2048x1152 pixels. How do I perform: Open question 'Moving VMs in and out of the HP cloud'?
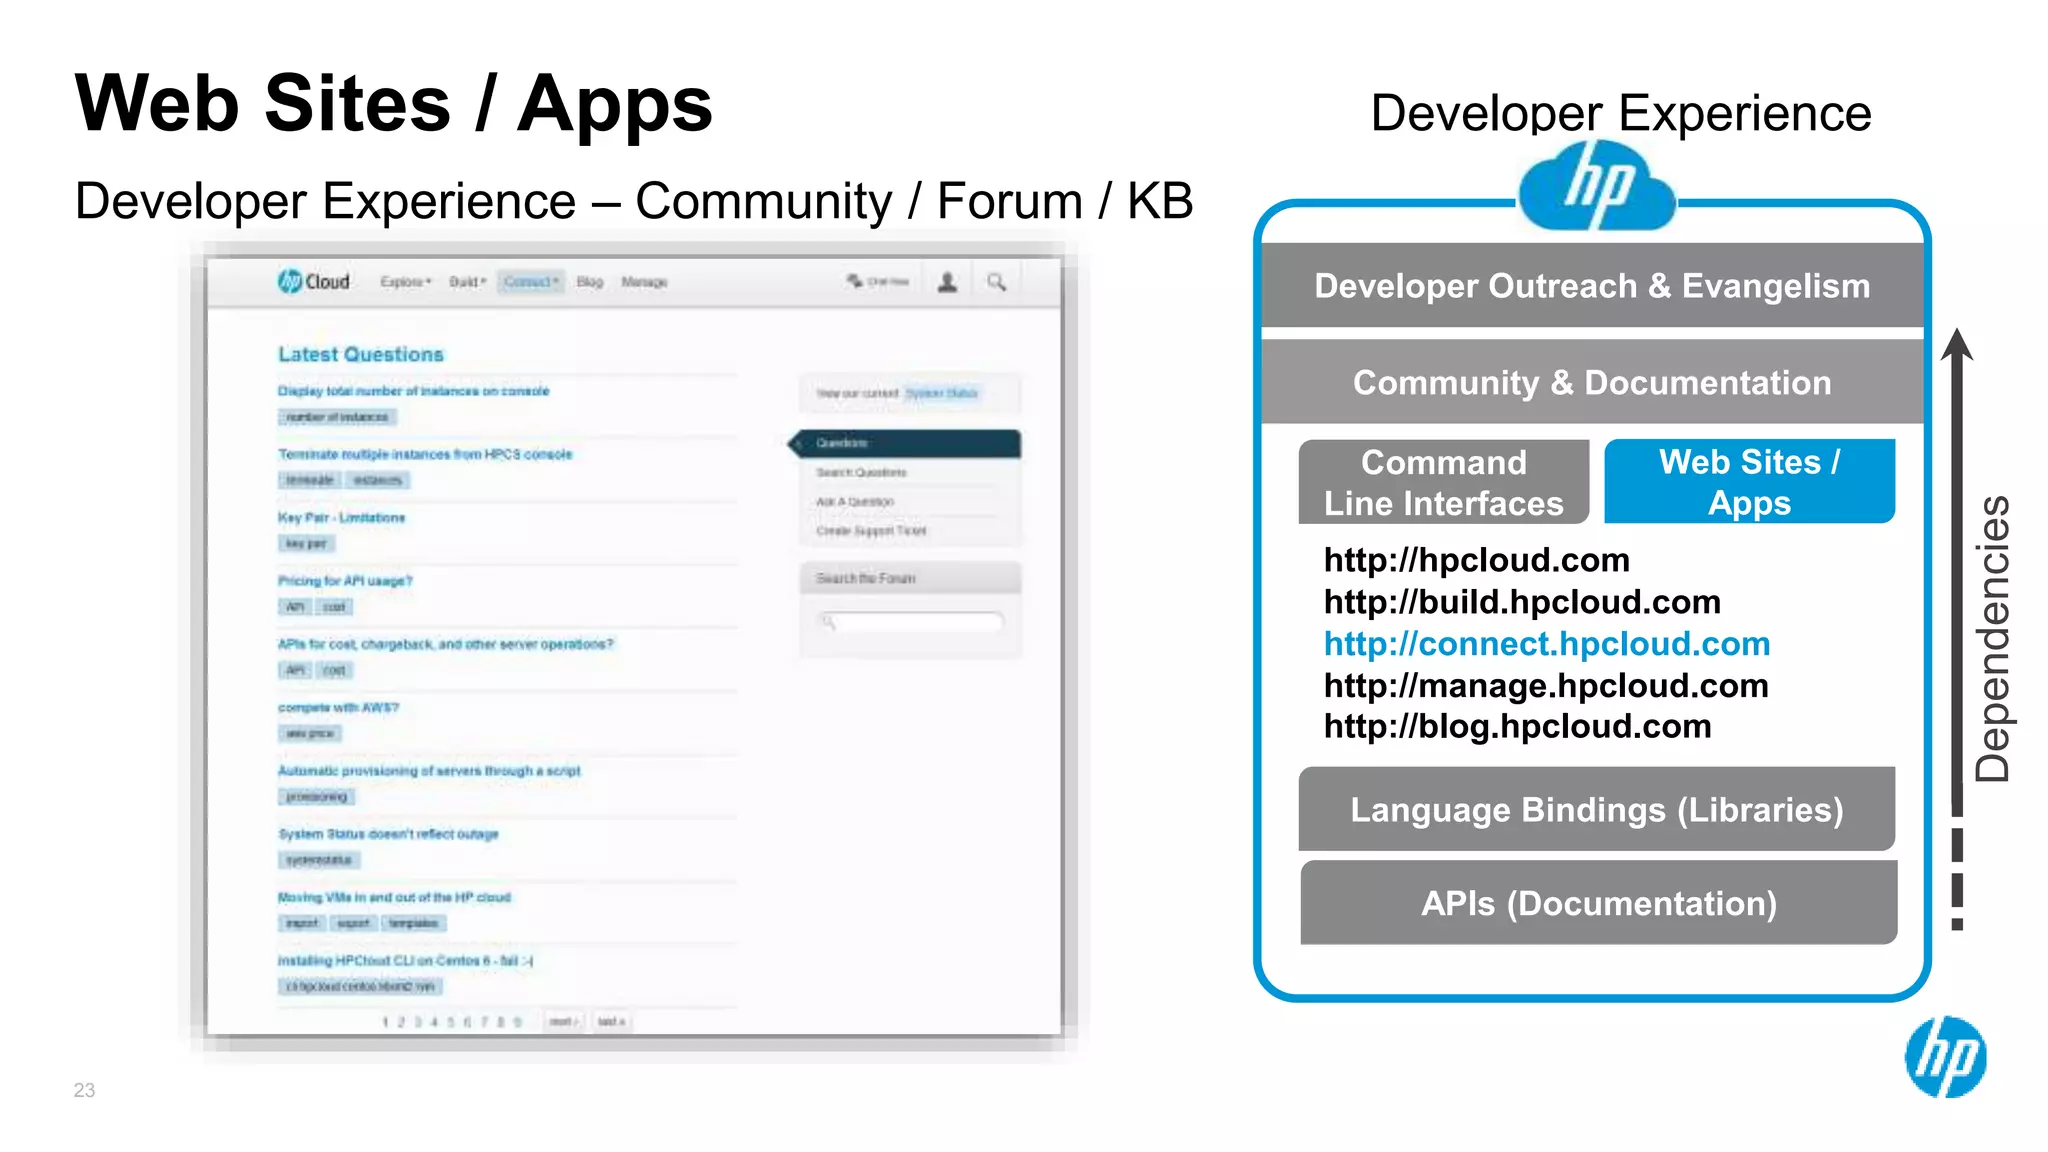394,897
